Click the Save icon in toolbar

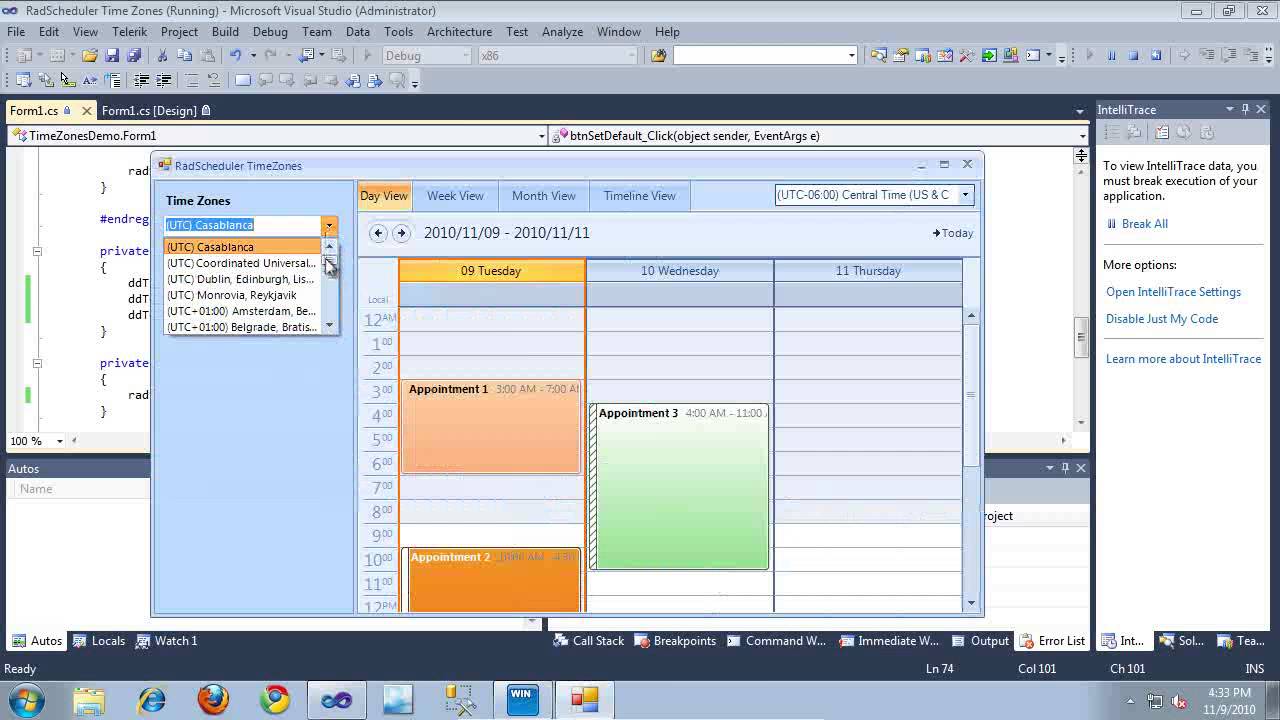112,56
